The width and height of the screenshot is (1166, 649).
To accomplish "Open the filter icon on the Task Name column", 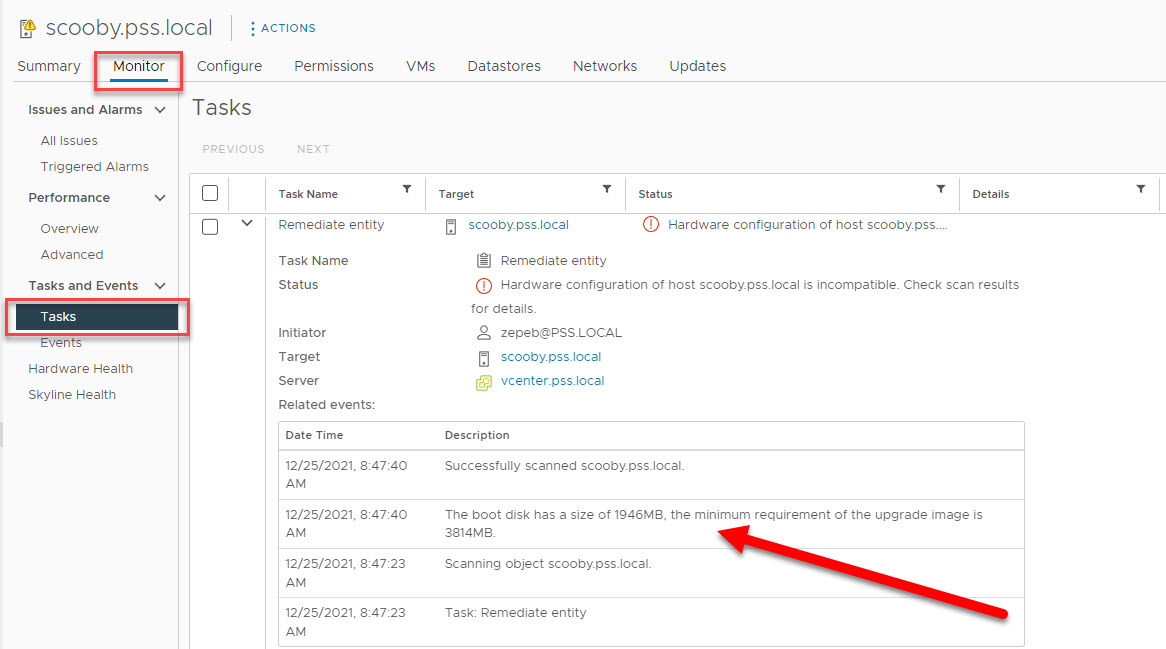I will coord(406,189).
